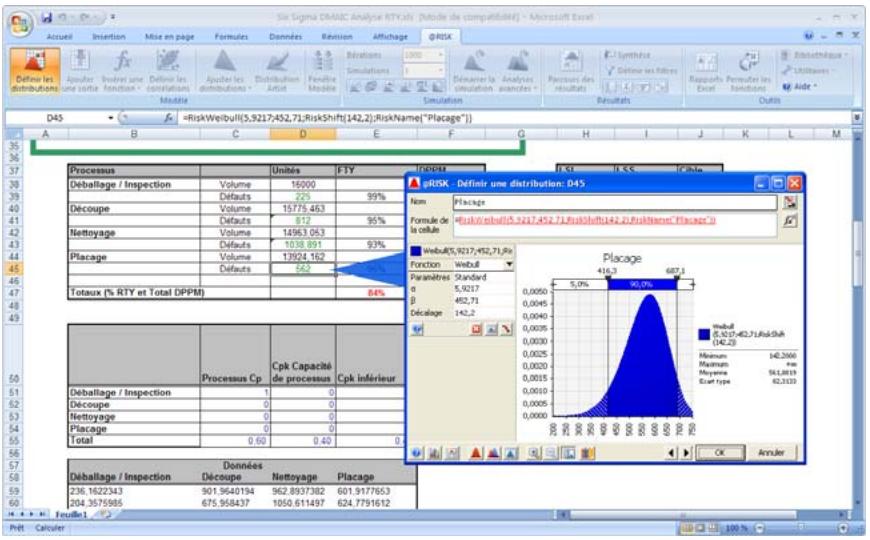The height and width of the screenshot is (540, 870).
Task: Open Ajuster les distributions in the ribbon
Action: pyautogui.click(x=225, y=70)
